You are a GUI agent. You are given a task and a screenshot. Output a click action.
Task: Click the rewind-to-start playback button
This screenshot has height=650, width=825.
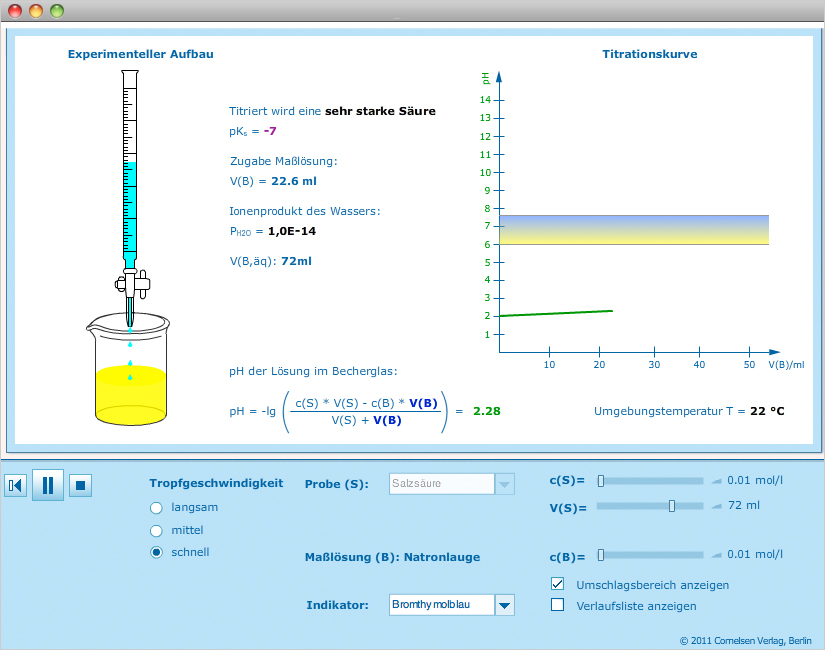[15, 486]
